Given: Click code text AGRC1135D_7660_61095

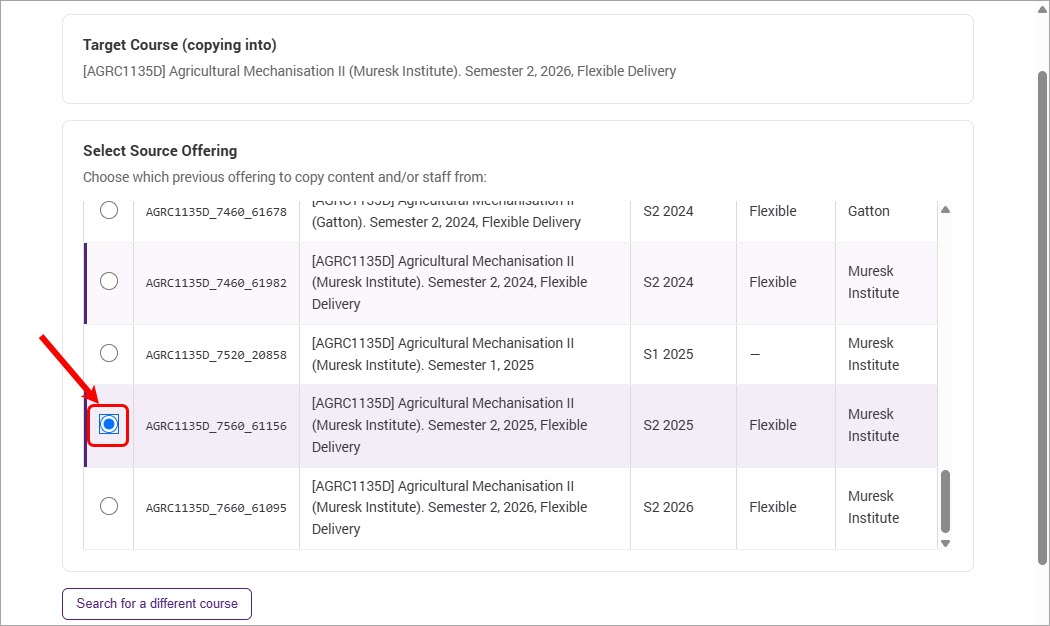Looking at the screenshot, I should (216, 508).
